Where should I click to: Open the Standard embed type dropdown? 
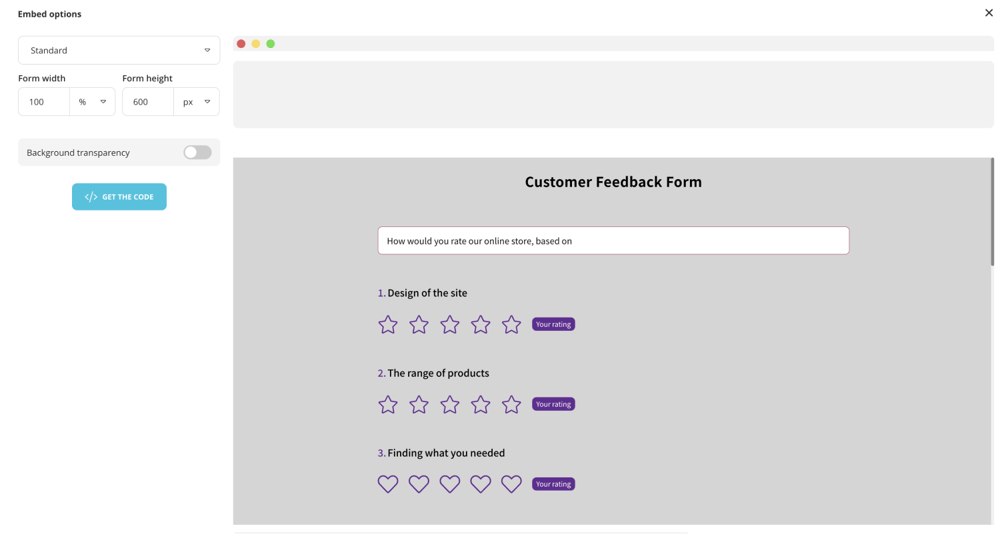pyautogui.click(x=119, y=50)
